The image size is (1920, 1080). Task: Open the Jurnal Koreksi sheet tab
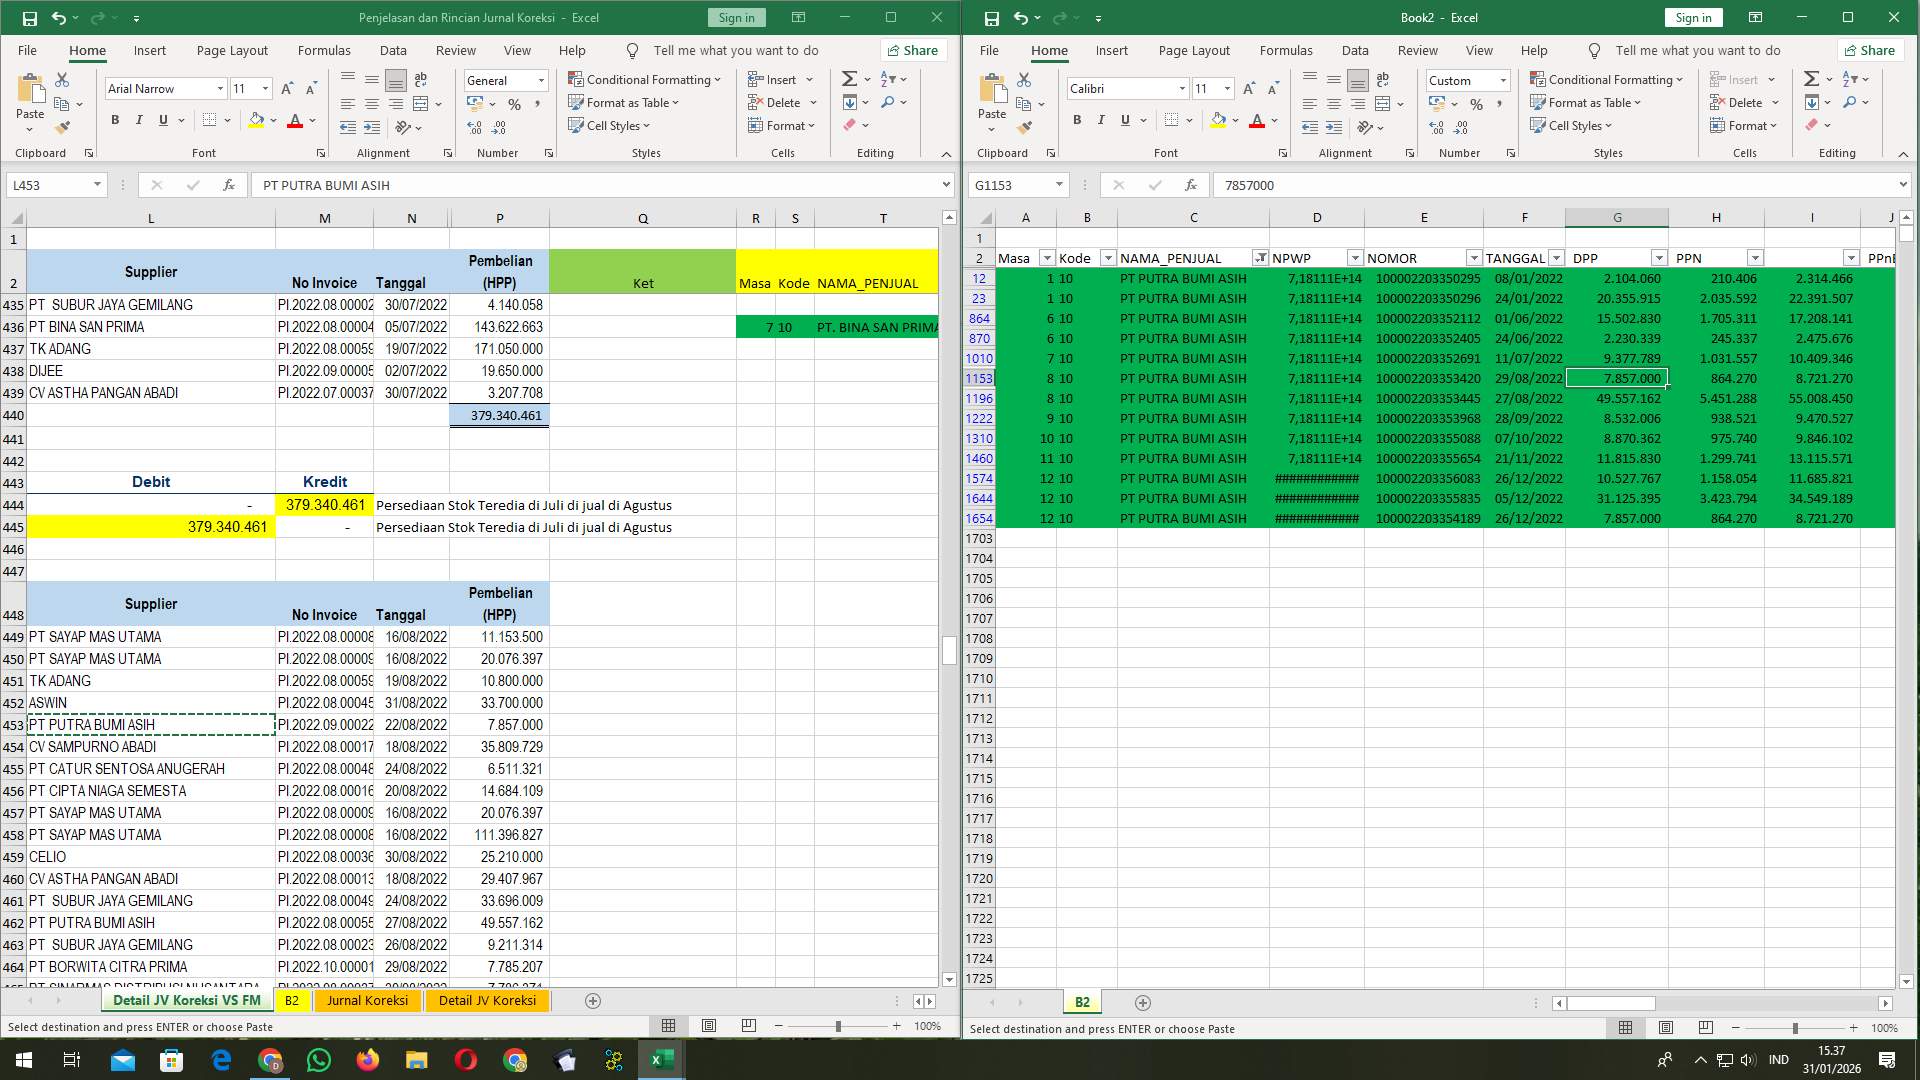tap(368, 1000)
